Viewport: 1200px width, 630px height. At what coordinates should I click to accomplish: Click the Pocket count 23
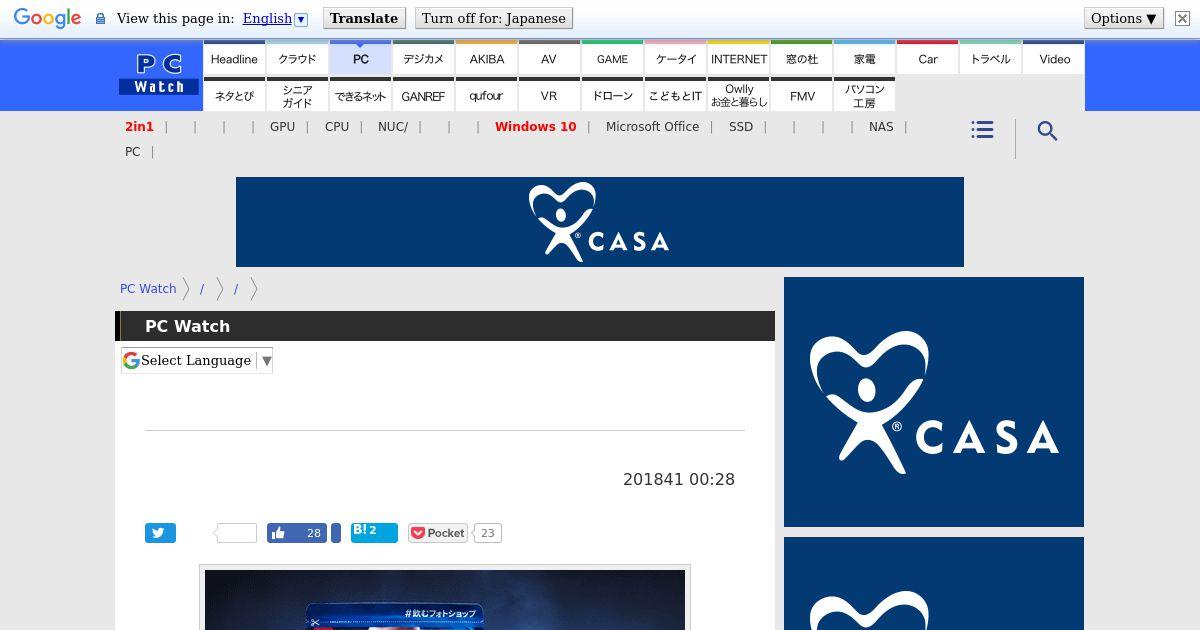coord(487,533)
